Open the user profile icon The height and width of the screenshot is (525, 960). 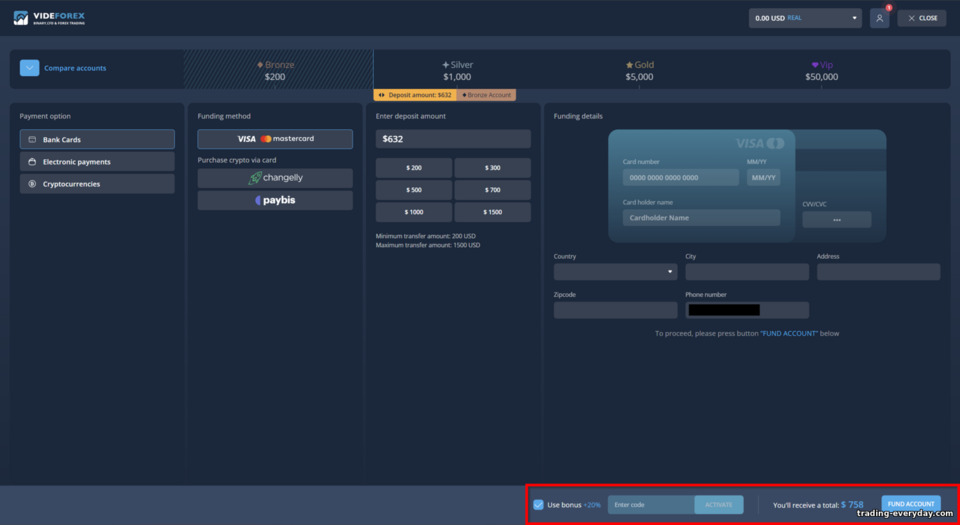(879, 18)
